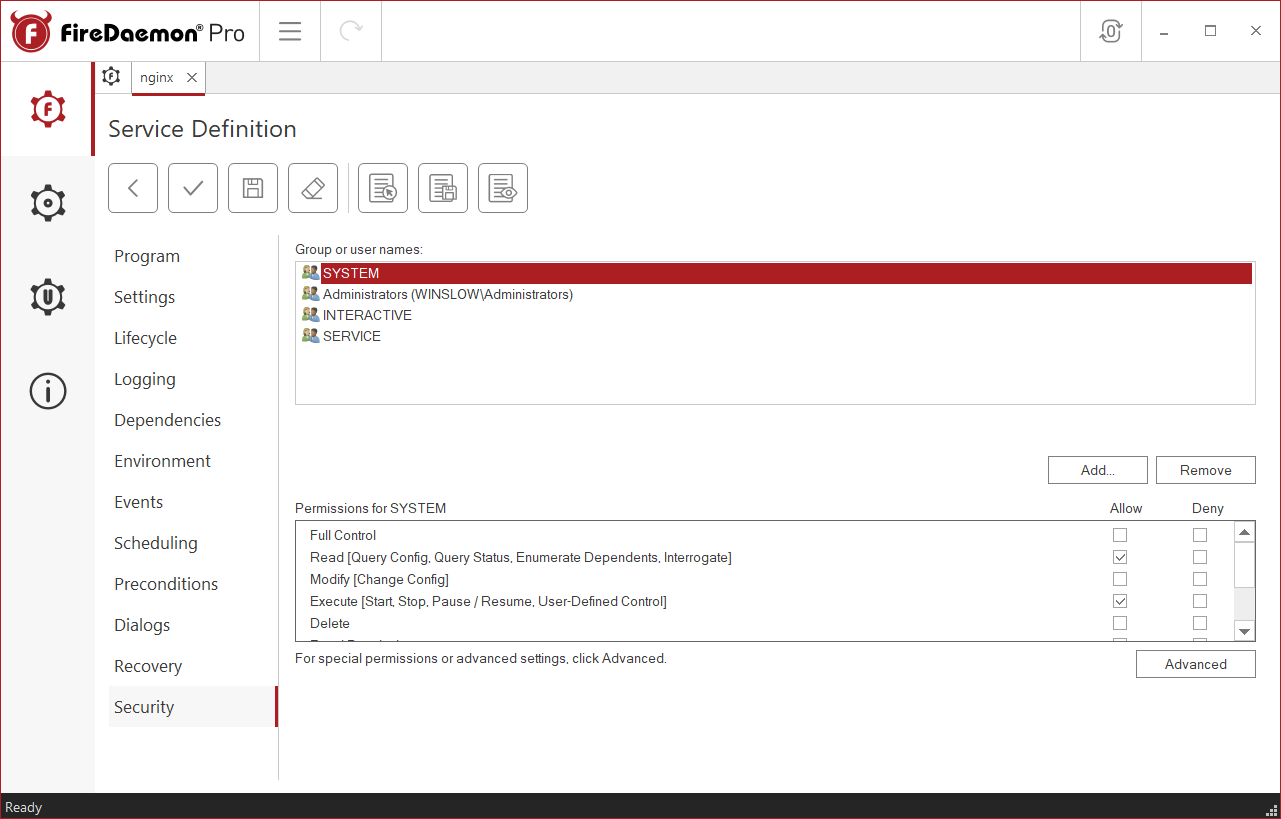Click the redo arrow icon
1281x819 pixels.
(351, 31)
